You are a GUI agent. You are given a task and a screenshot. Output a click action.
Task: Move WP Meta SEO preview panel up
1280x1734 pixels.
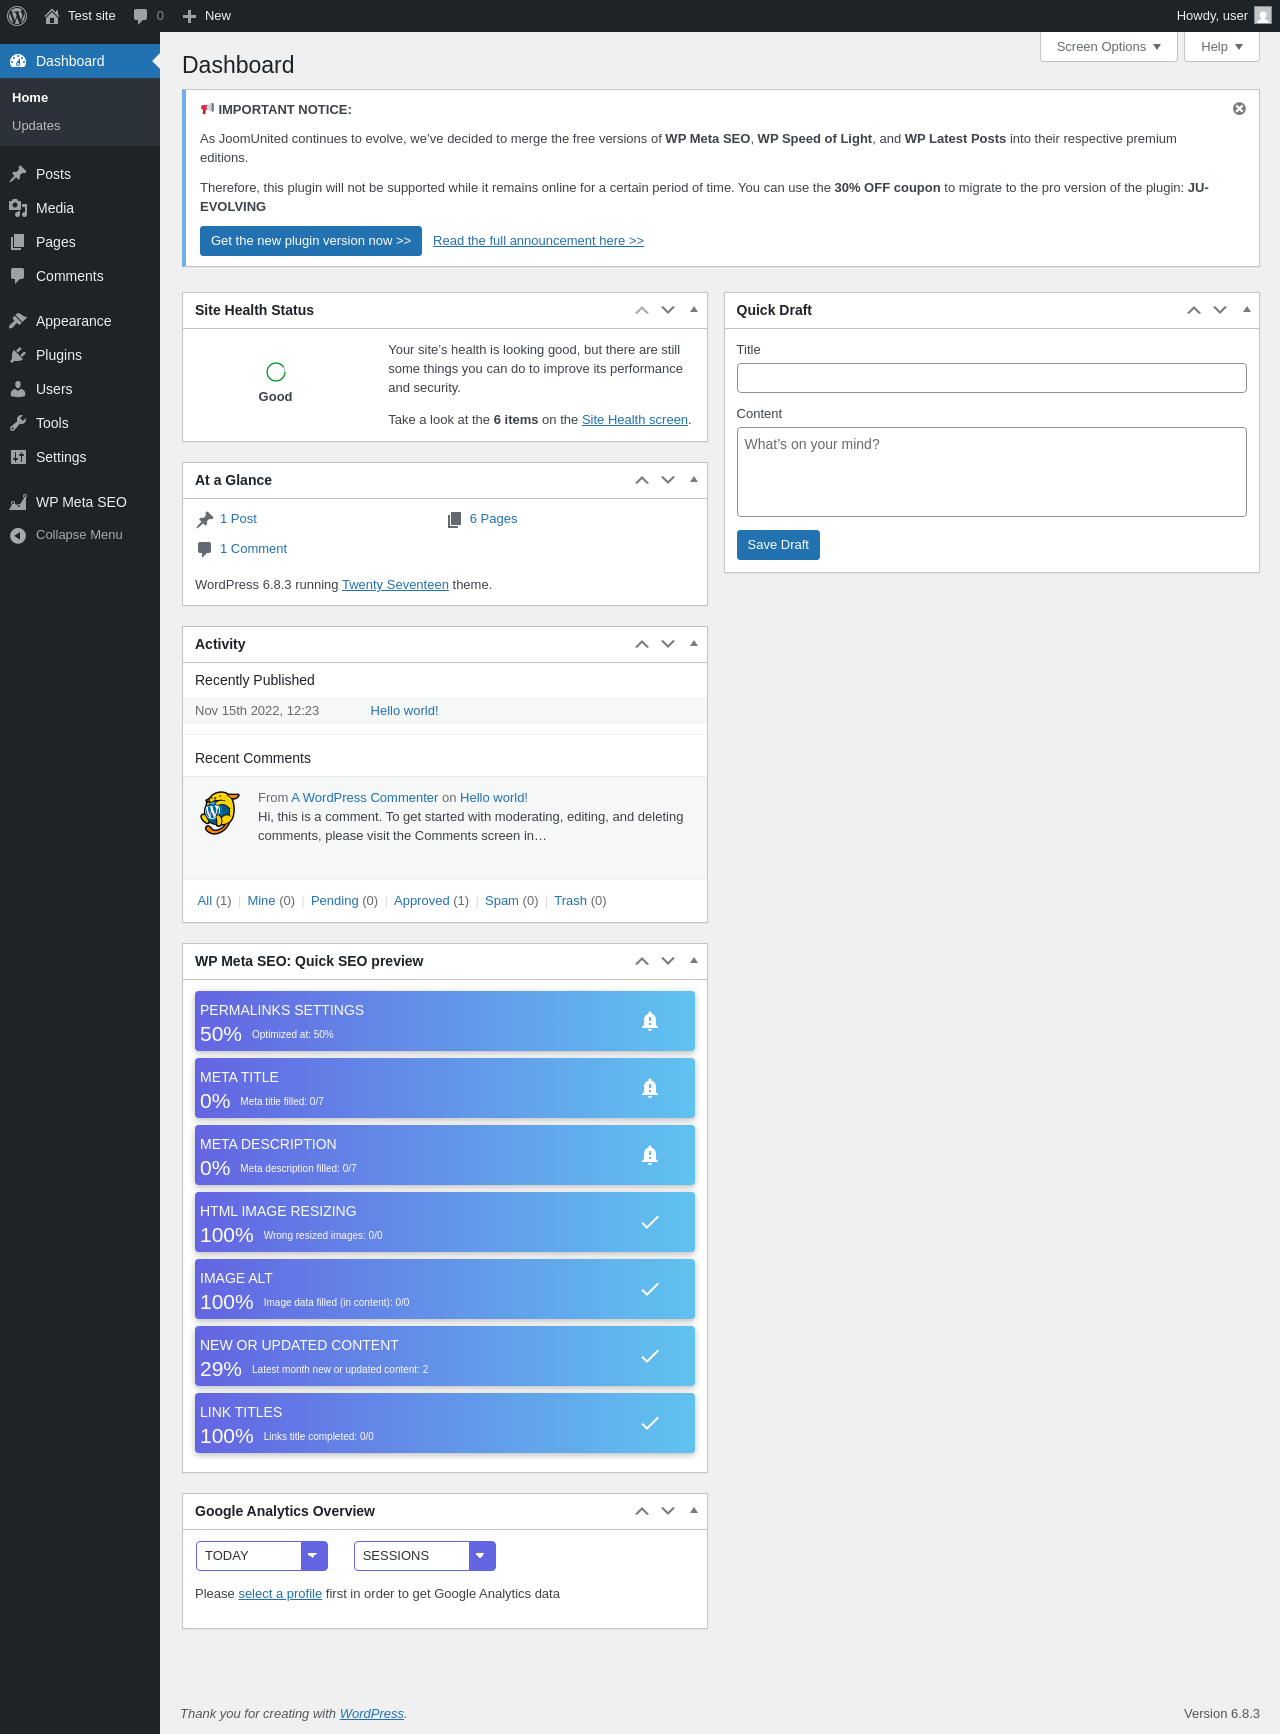coord(642,961)
